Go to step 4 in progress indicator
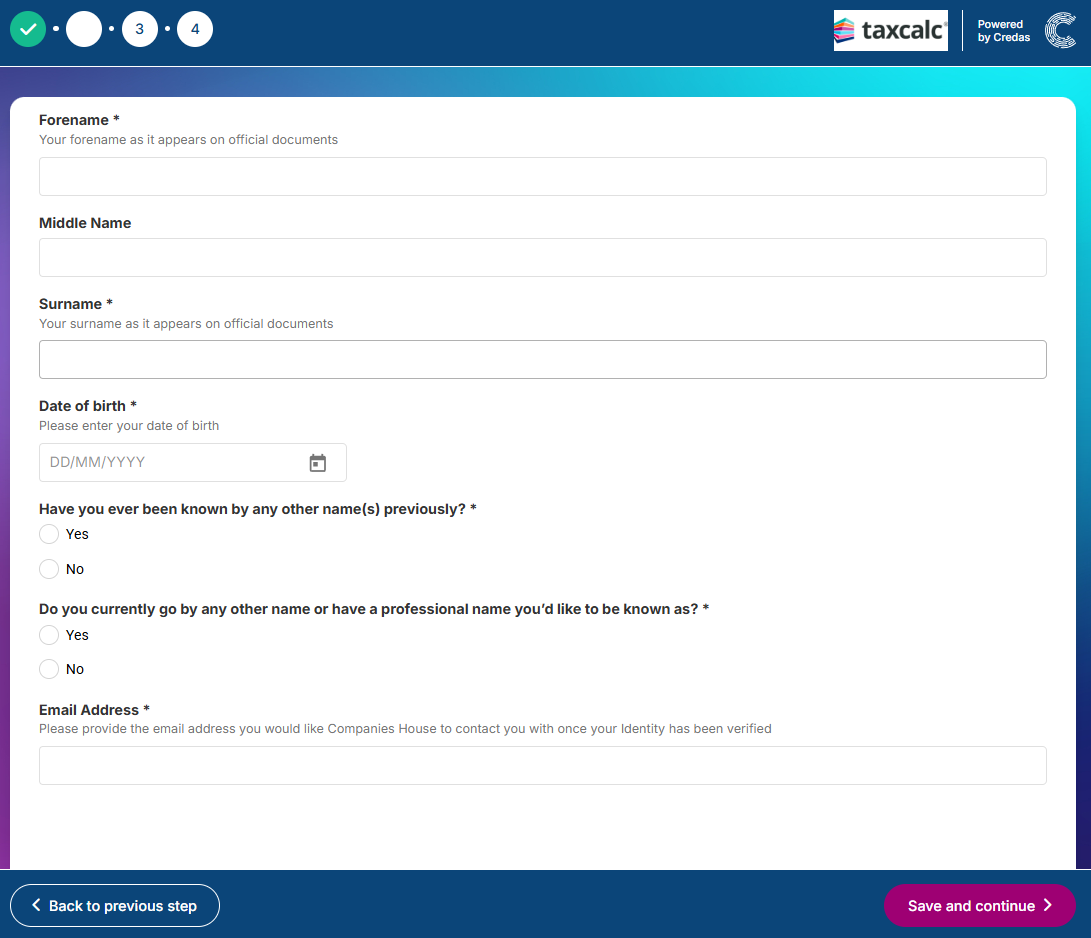This screenshot has height=938, width=1091. pyautogui.click(x=195, y=29)
